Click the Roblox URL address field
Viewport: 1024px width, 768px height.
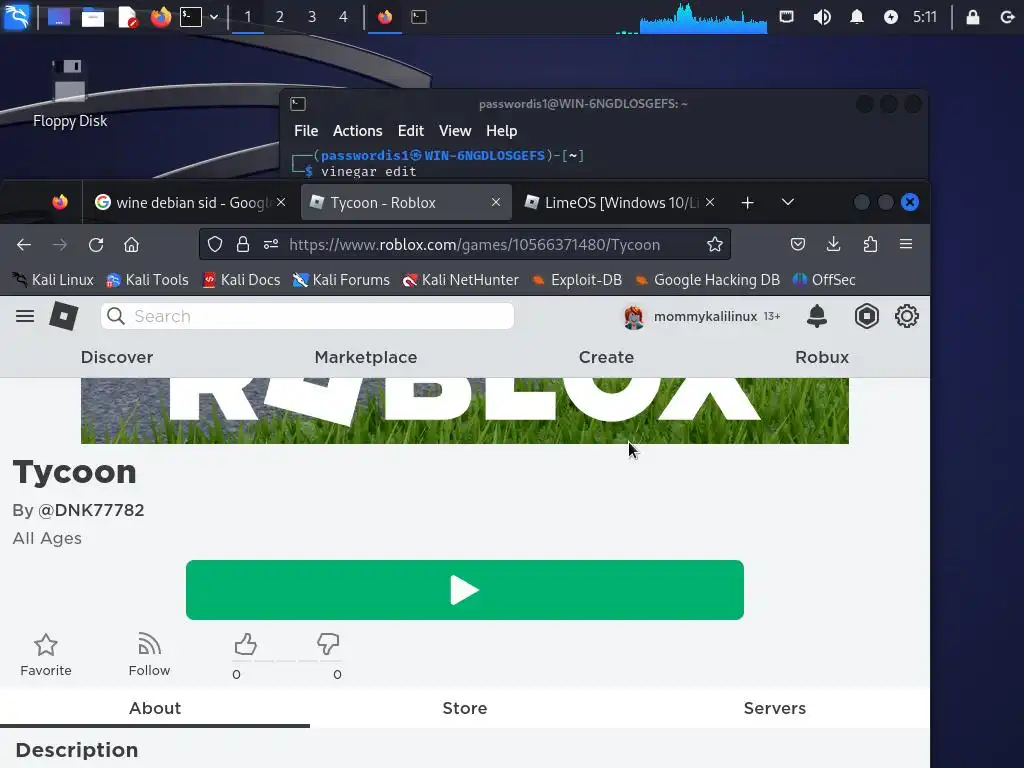click(x=474, y=244)
